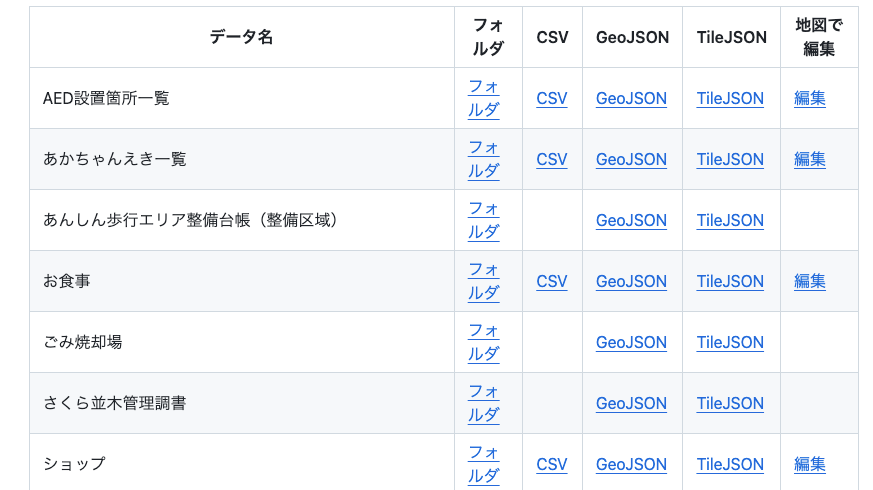Click 編集 link in ショップ row
The height and width of the screenshot is (490, 873).
pos(810,465)
